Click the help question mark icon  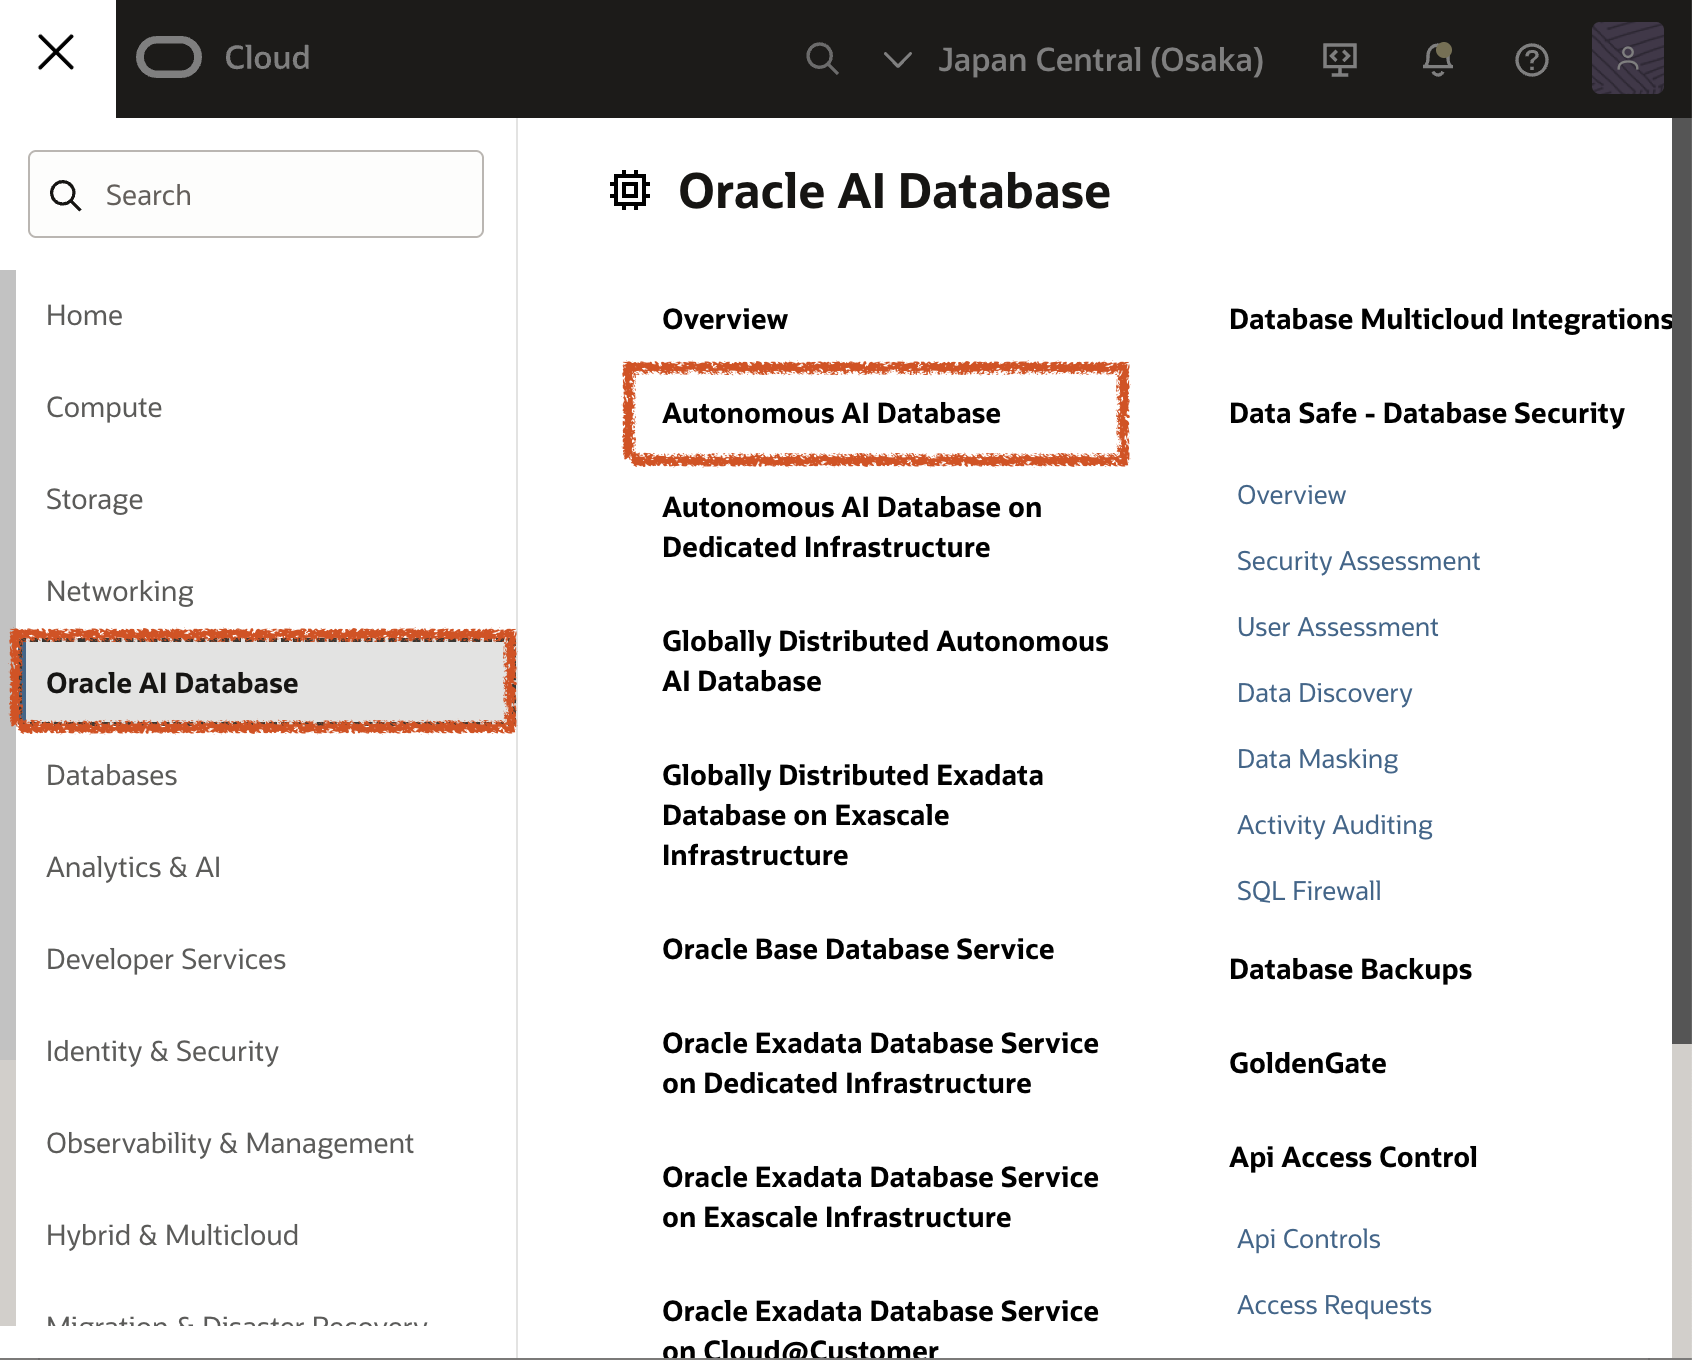tap(1530, 59)
